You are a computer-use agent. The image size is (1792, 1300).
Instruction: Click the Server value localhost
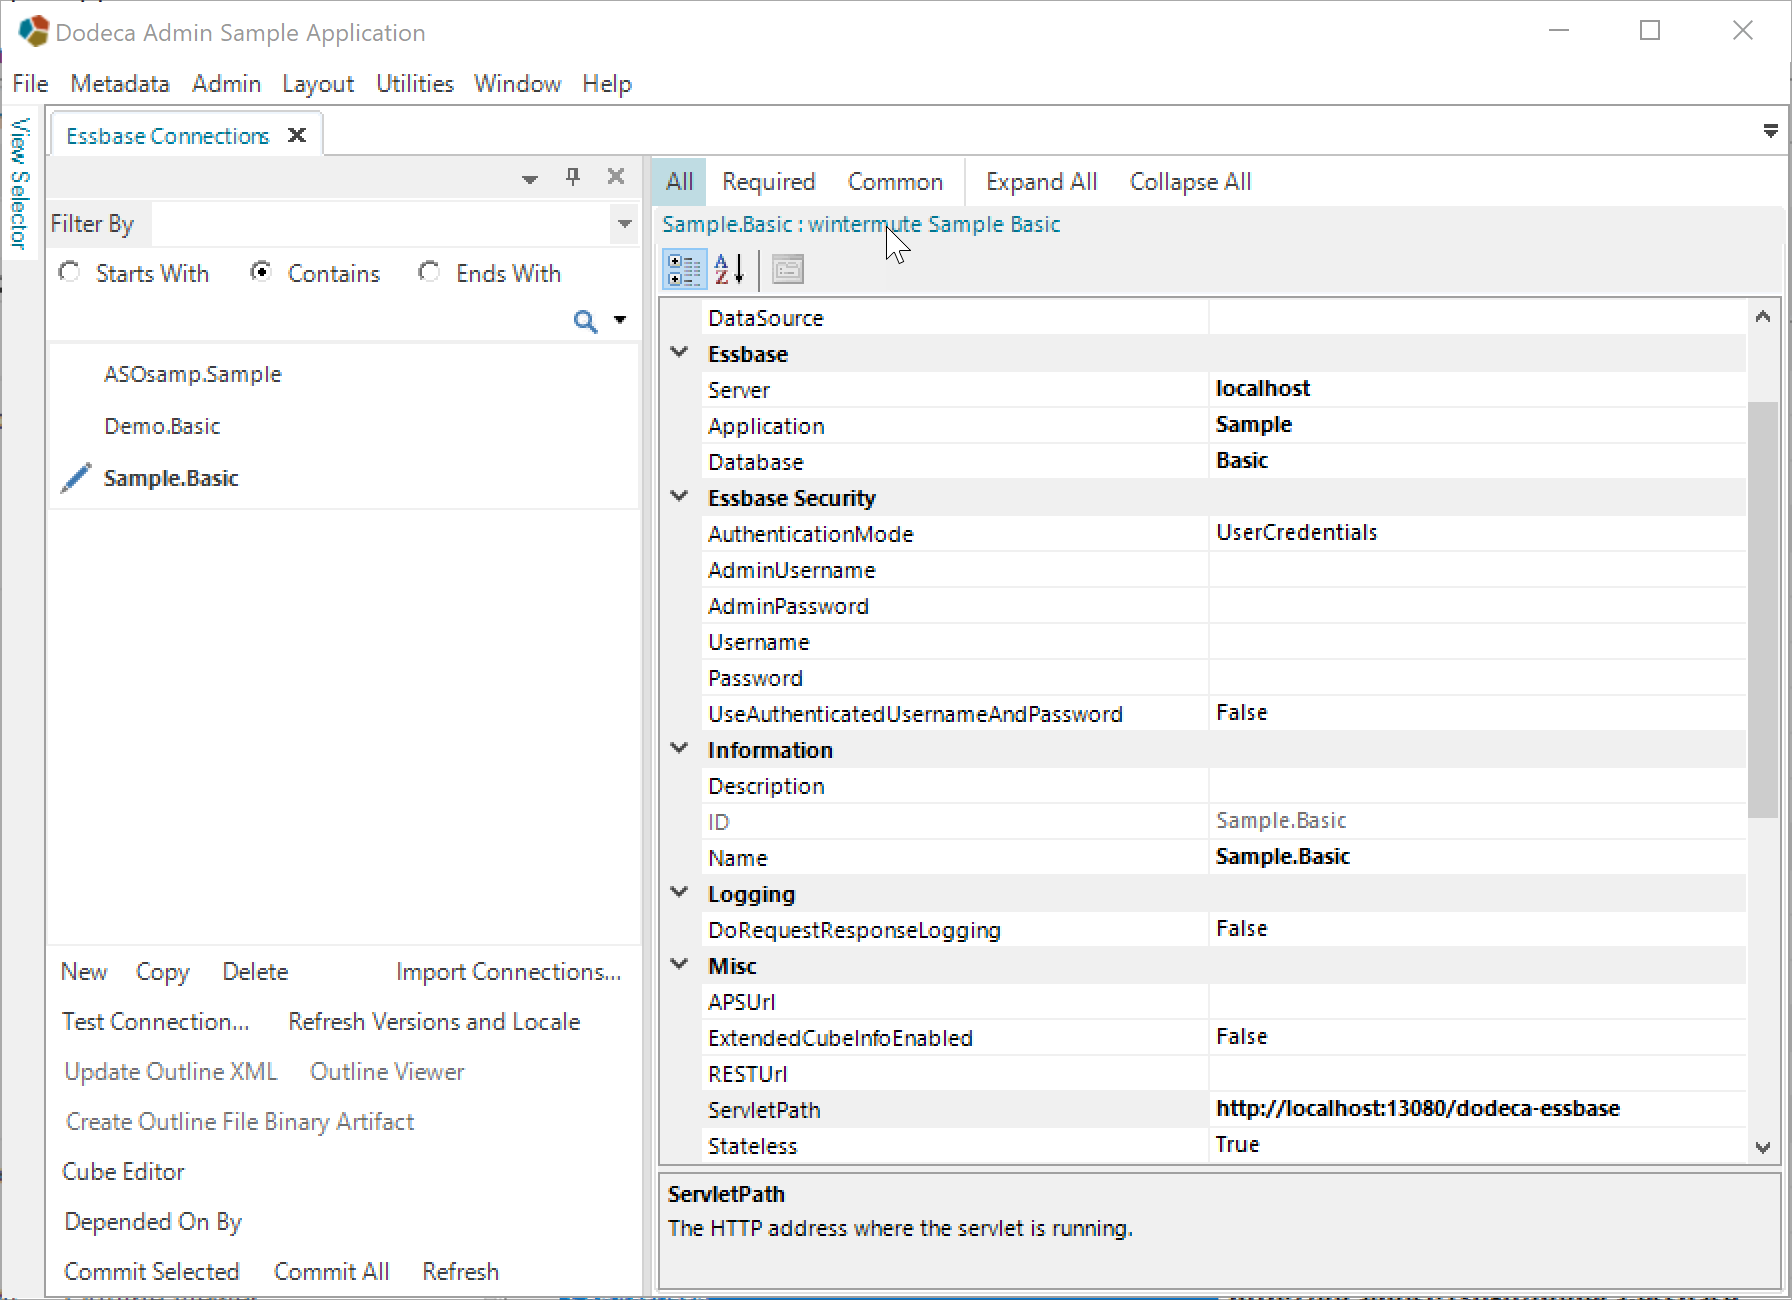click(x=1262, y=389)
